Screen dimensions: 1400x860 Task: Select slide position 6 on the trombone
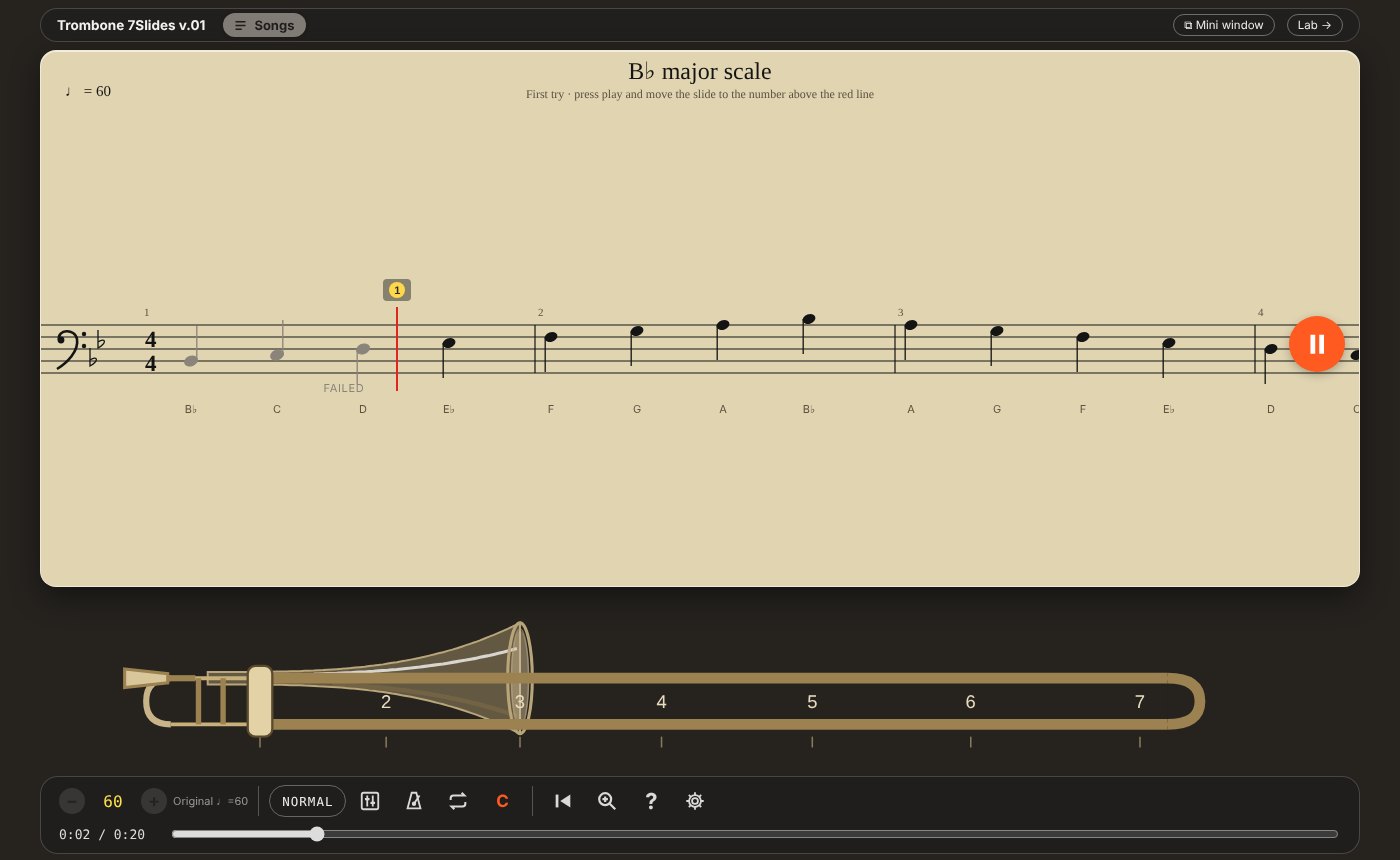click(x=970, y=702)
